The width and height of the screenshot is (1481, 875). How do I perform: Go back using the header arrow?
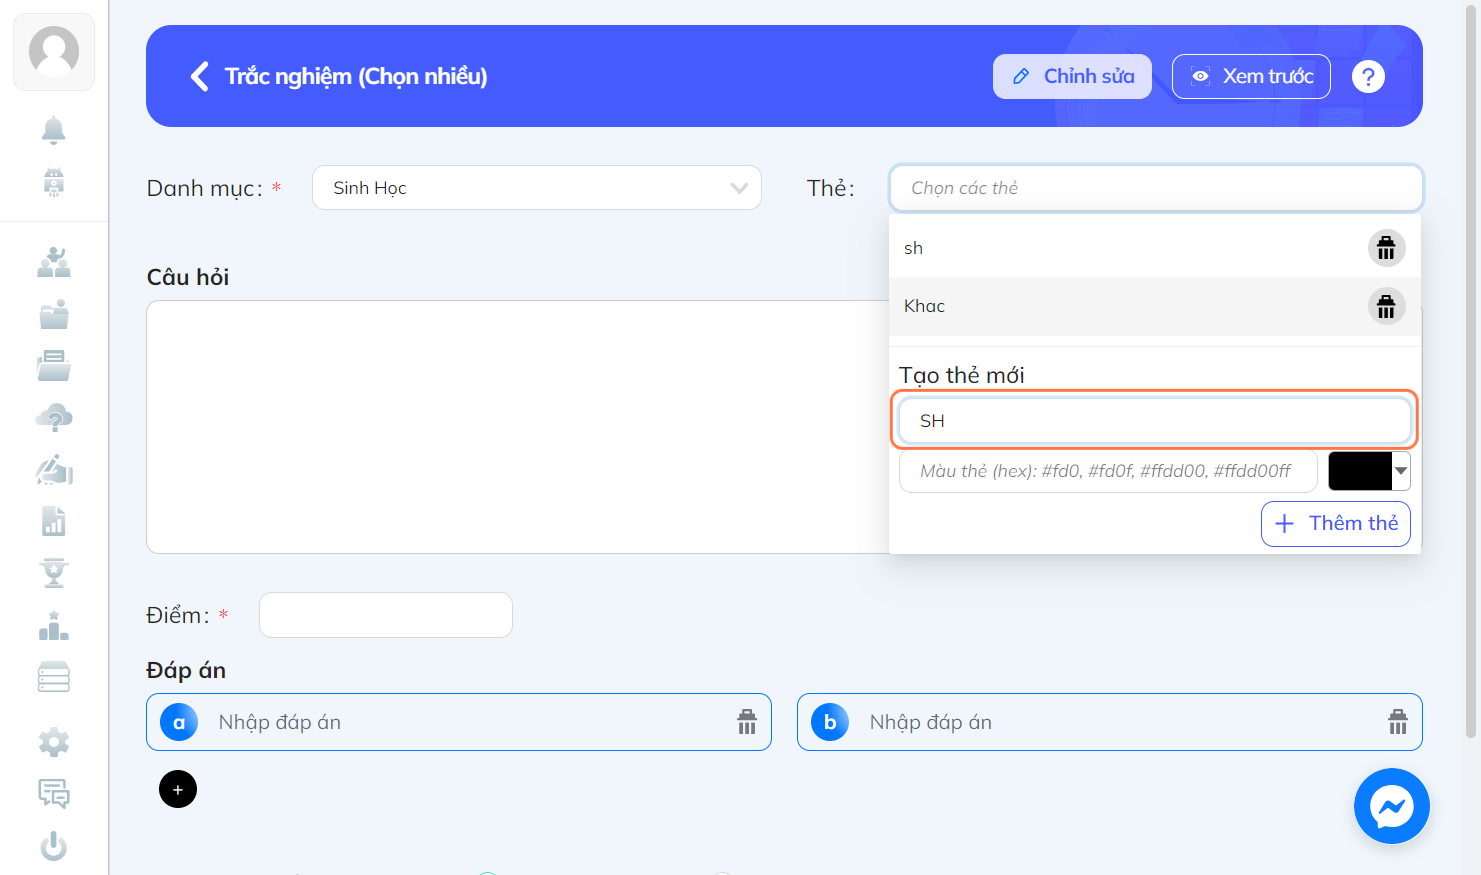pos(200,76)
